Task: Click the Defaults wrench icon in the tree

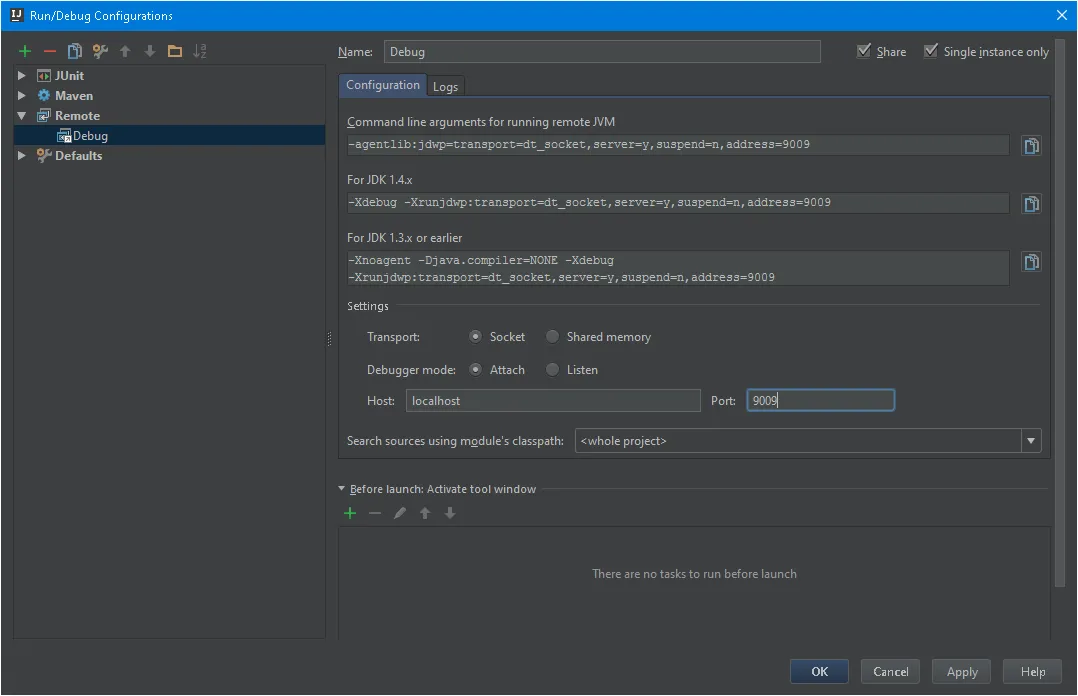Action: tap(43, 155)
